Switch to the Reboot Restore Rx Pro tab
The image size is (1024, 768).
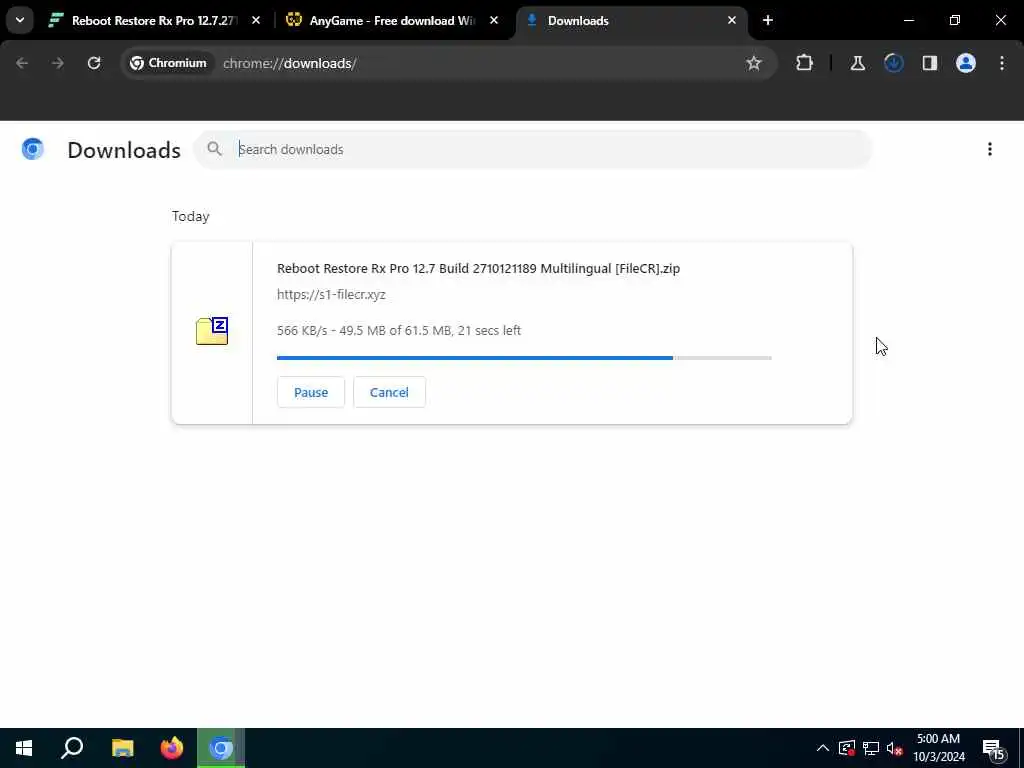153,20
